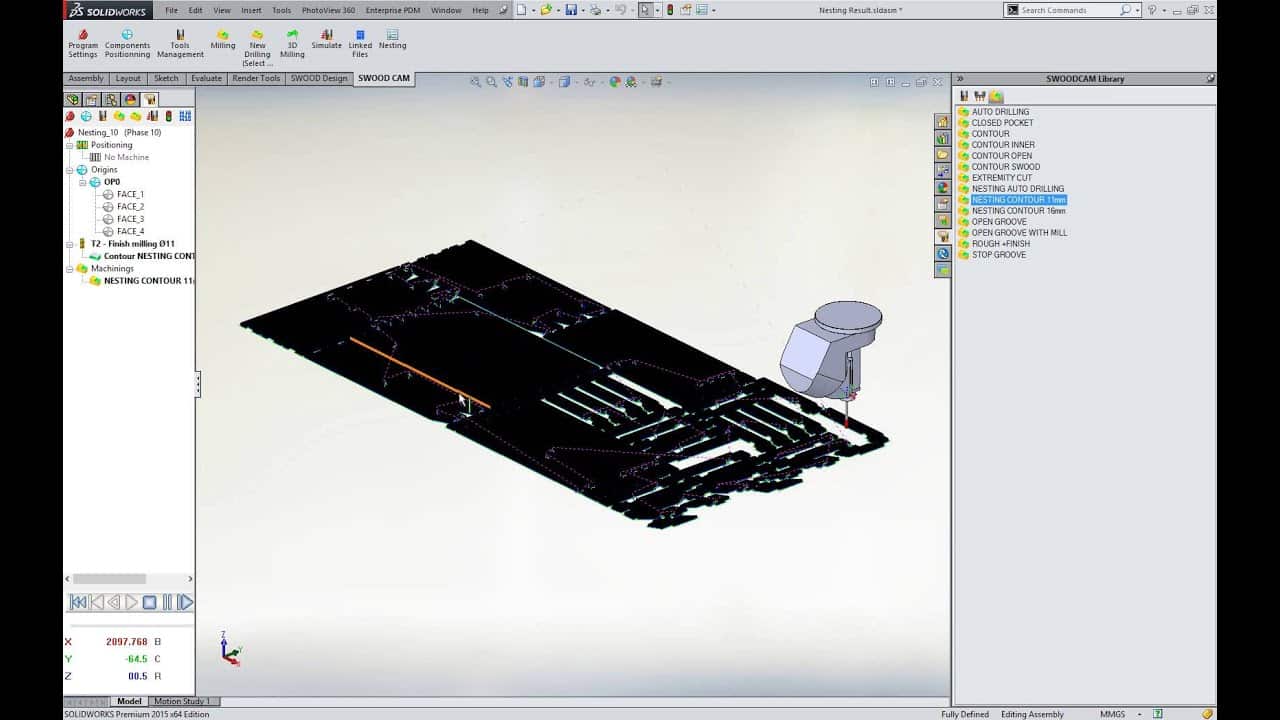The height and width of the screenshot is (720, 1280).
Task: Click the New document icon
Action: tap(521, 10)
